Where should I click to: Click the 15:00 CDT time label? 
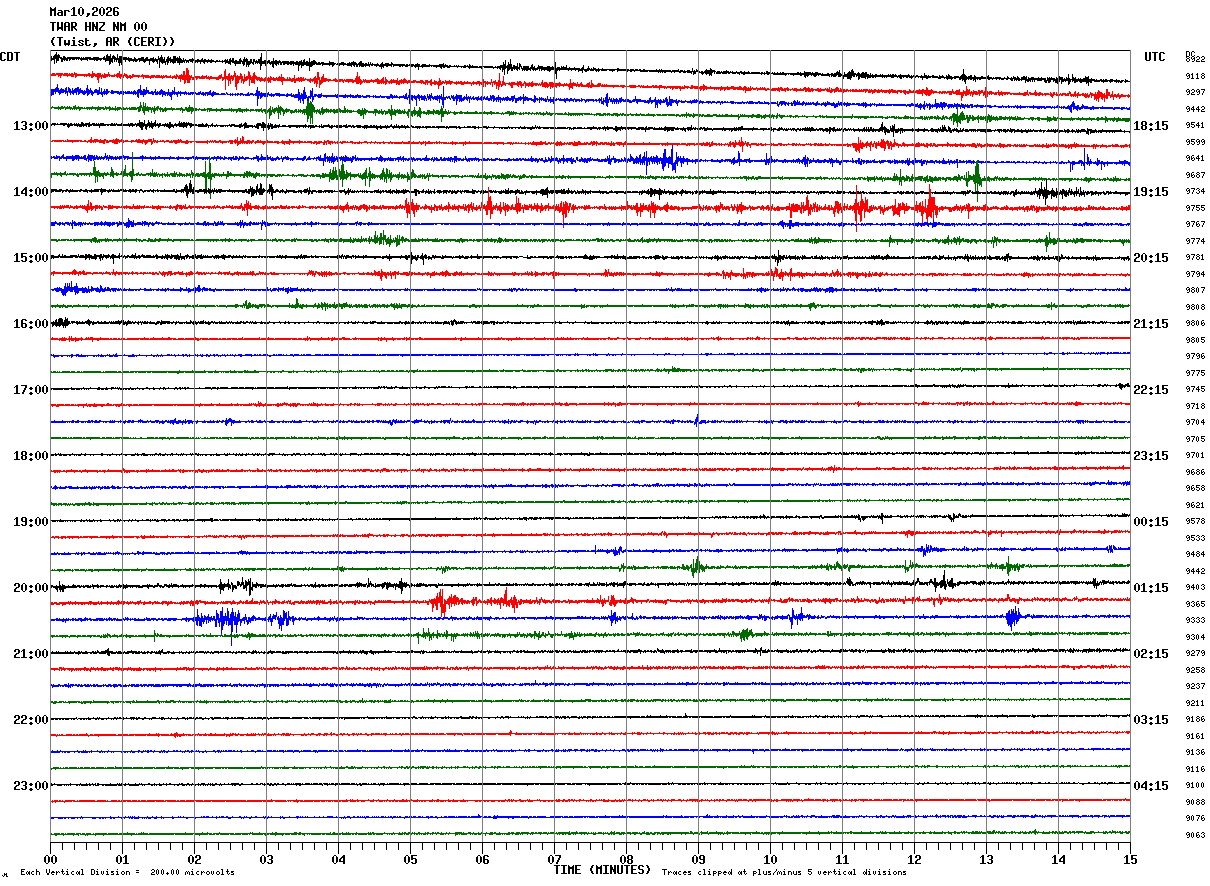pos(30,258)
